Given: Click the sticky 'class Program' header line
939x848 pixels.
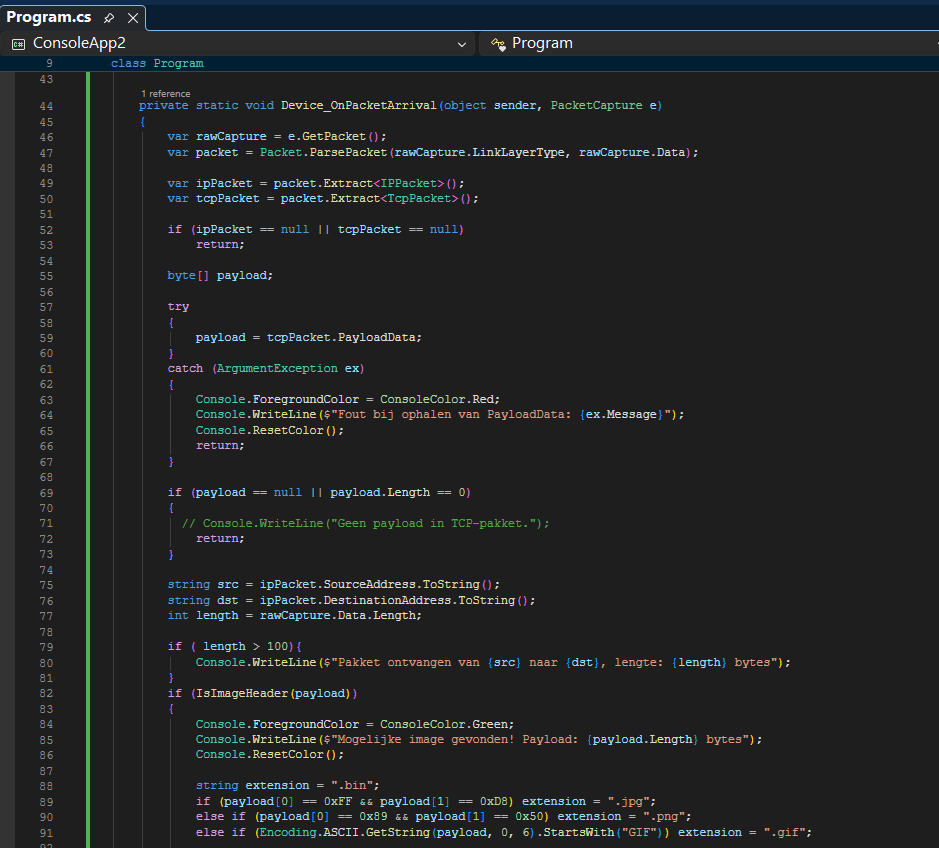Looking at the screenshot, I should (x=157, y=63).
